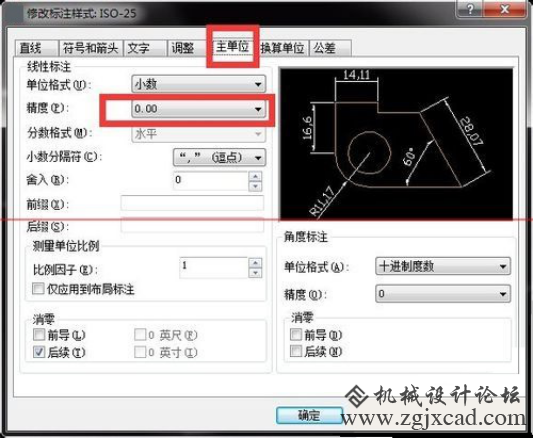Image resolution: width=533 pixels, height=439 pixels.
Task: Enable angular 前导 zero suppression checkbox
Action: pos(295,335)
